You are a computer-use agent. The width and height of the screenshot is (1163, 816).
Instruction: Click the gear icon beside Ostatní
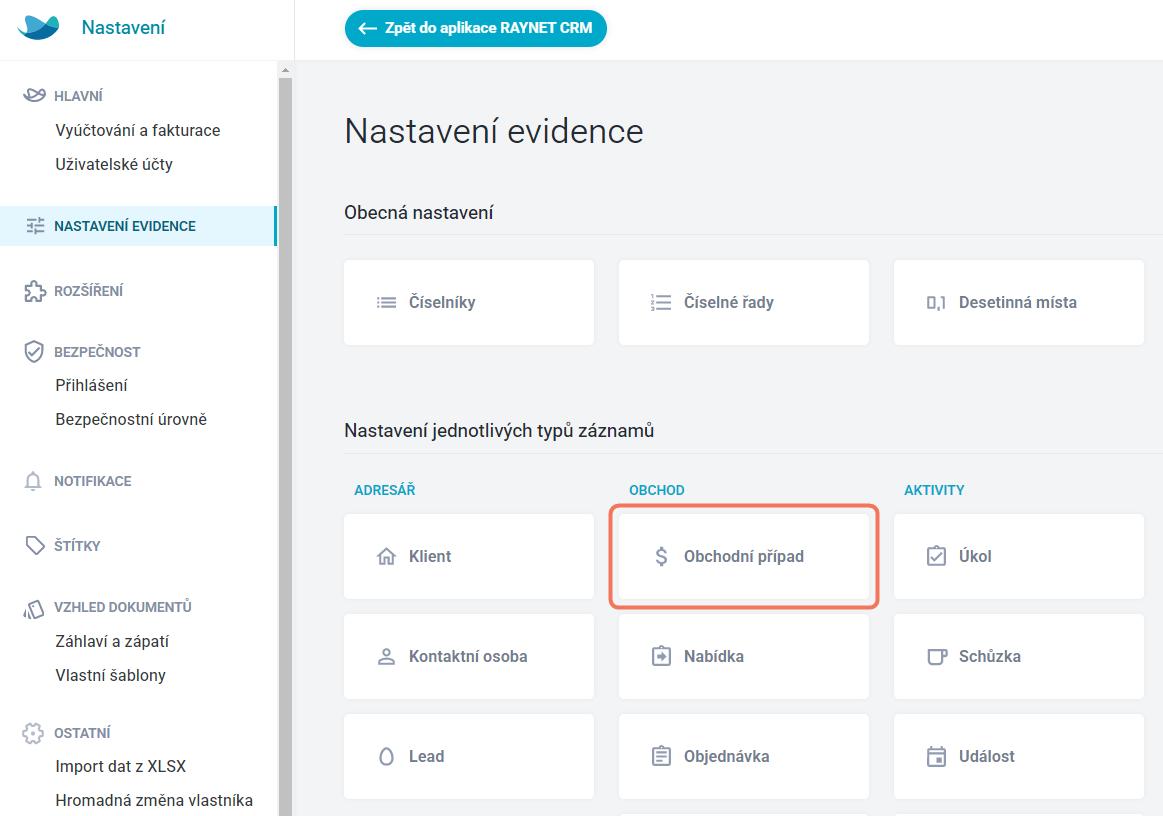34,733
